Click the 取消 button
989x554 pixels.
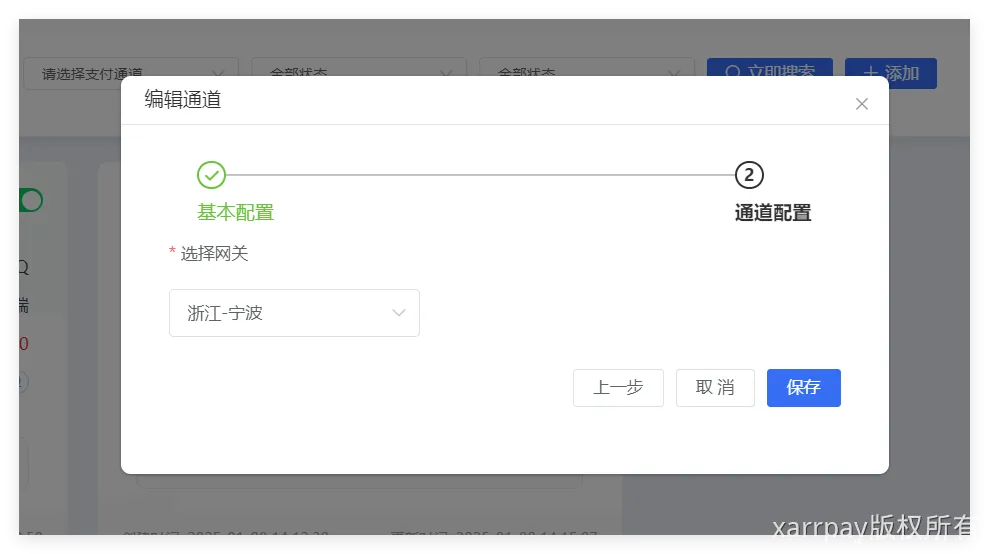(x=715, y=388)
